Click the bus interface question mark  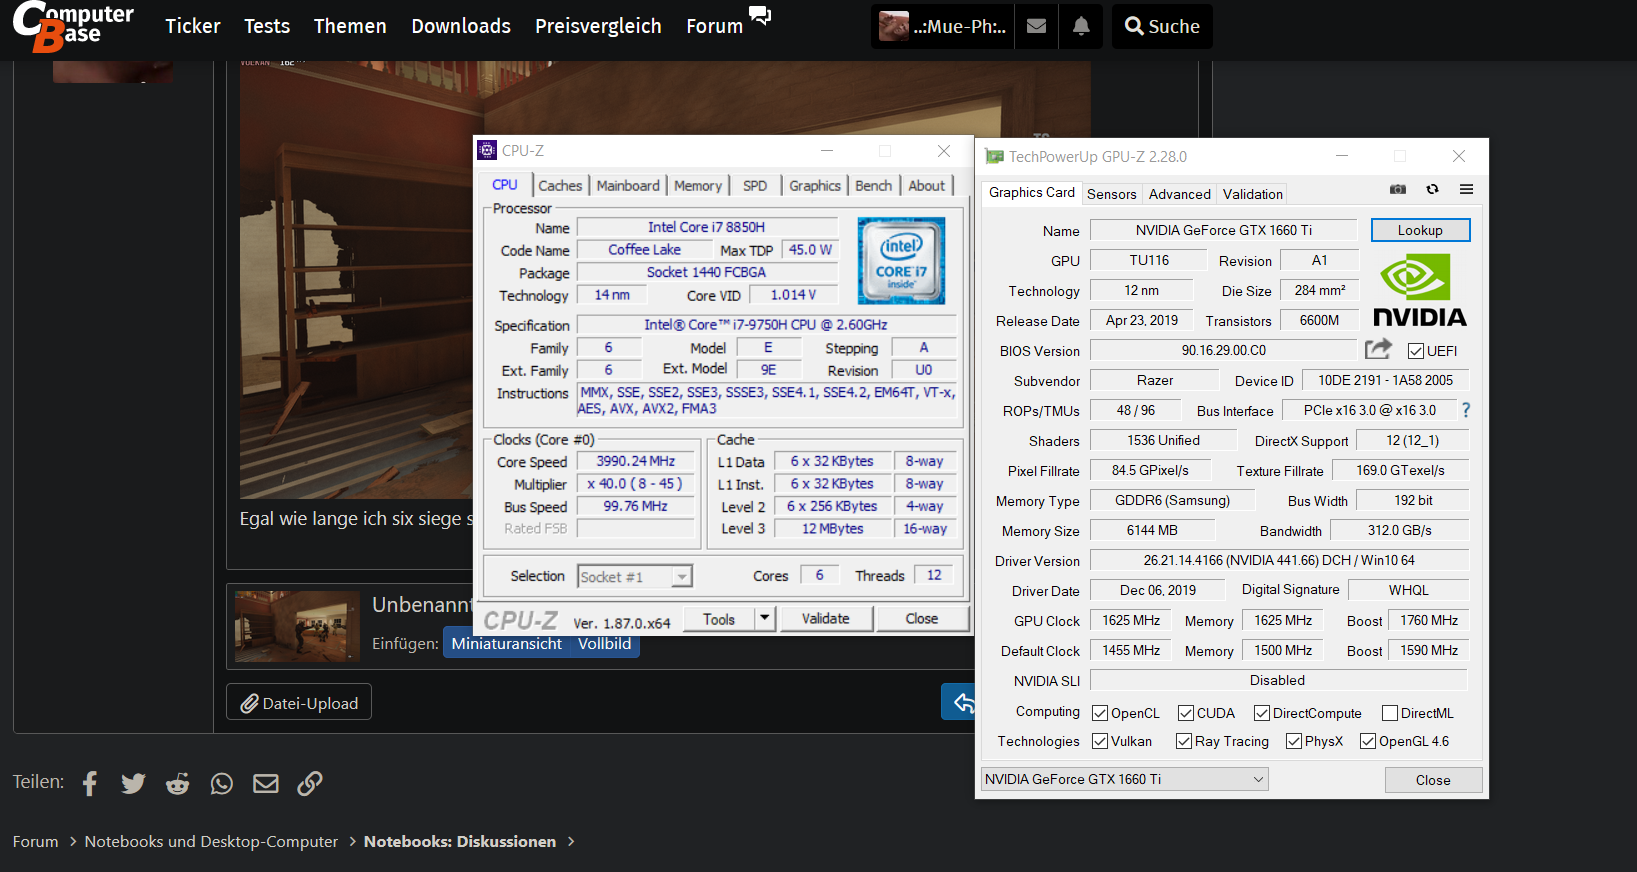[1466, 410]
